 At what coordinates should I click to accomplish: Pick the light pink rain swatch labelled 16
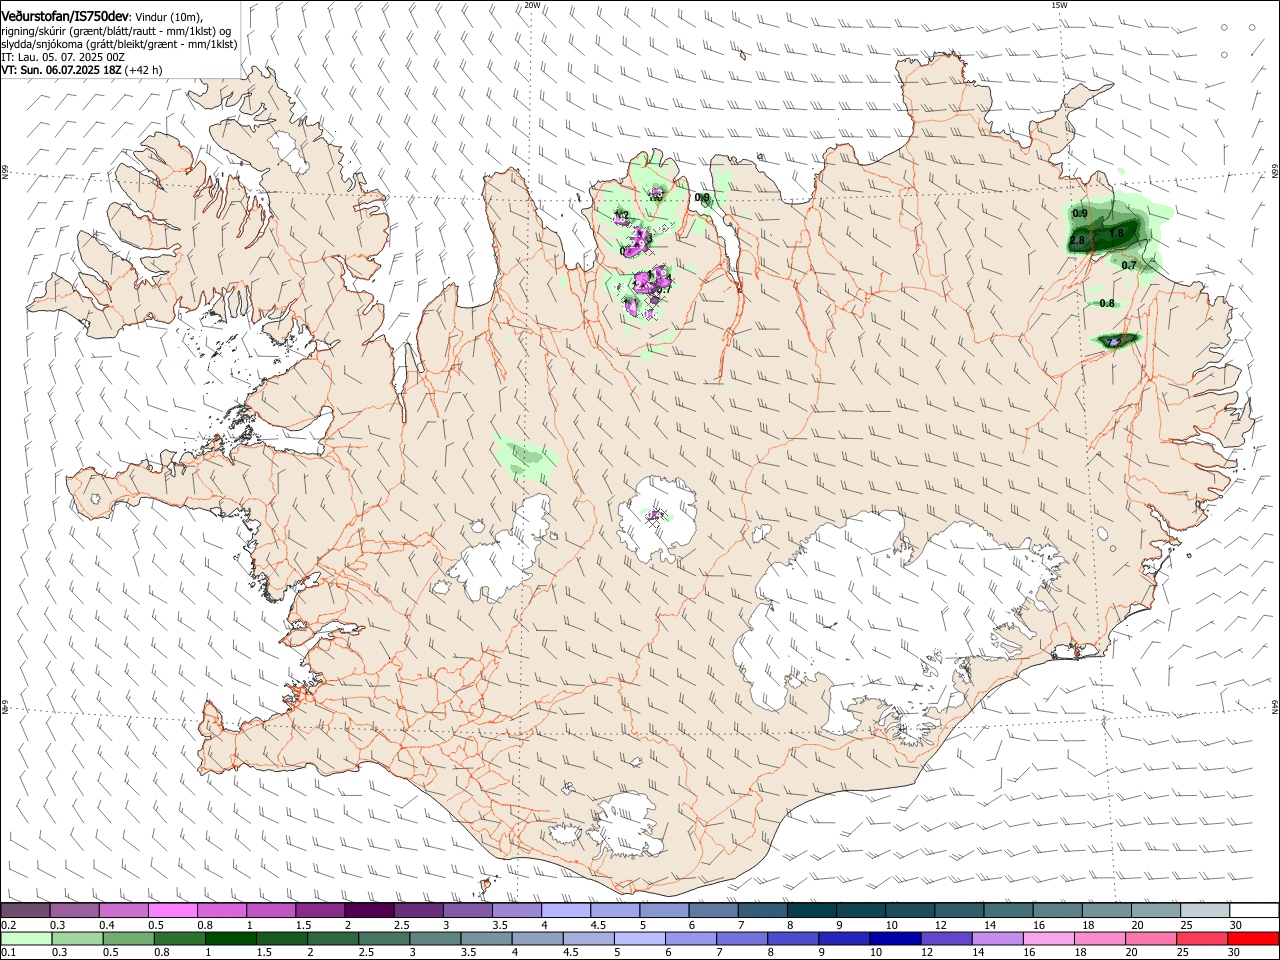tap(1049, 938)
